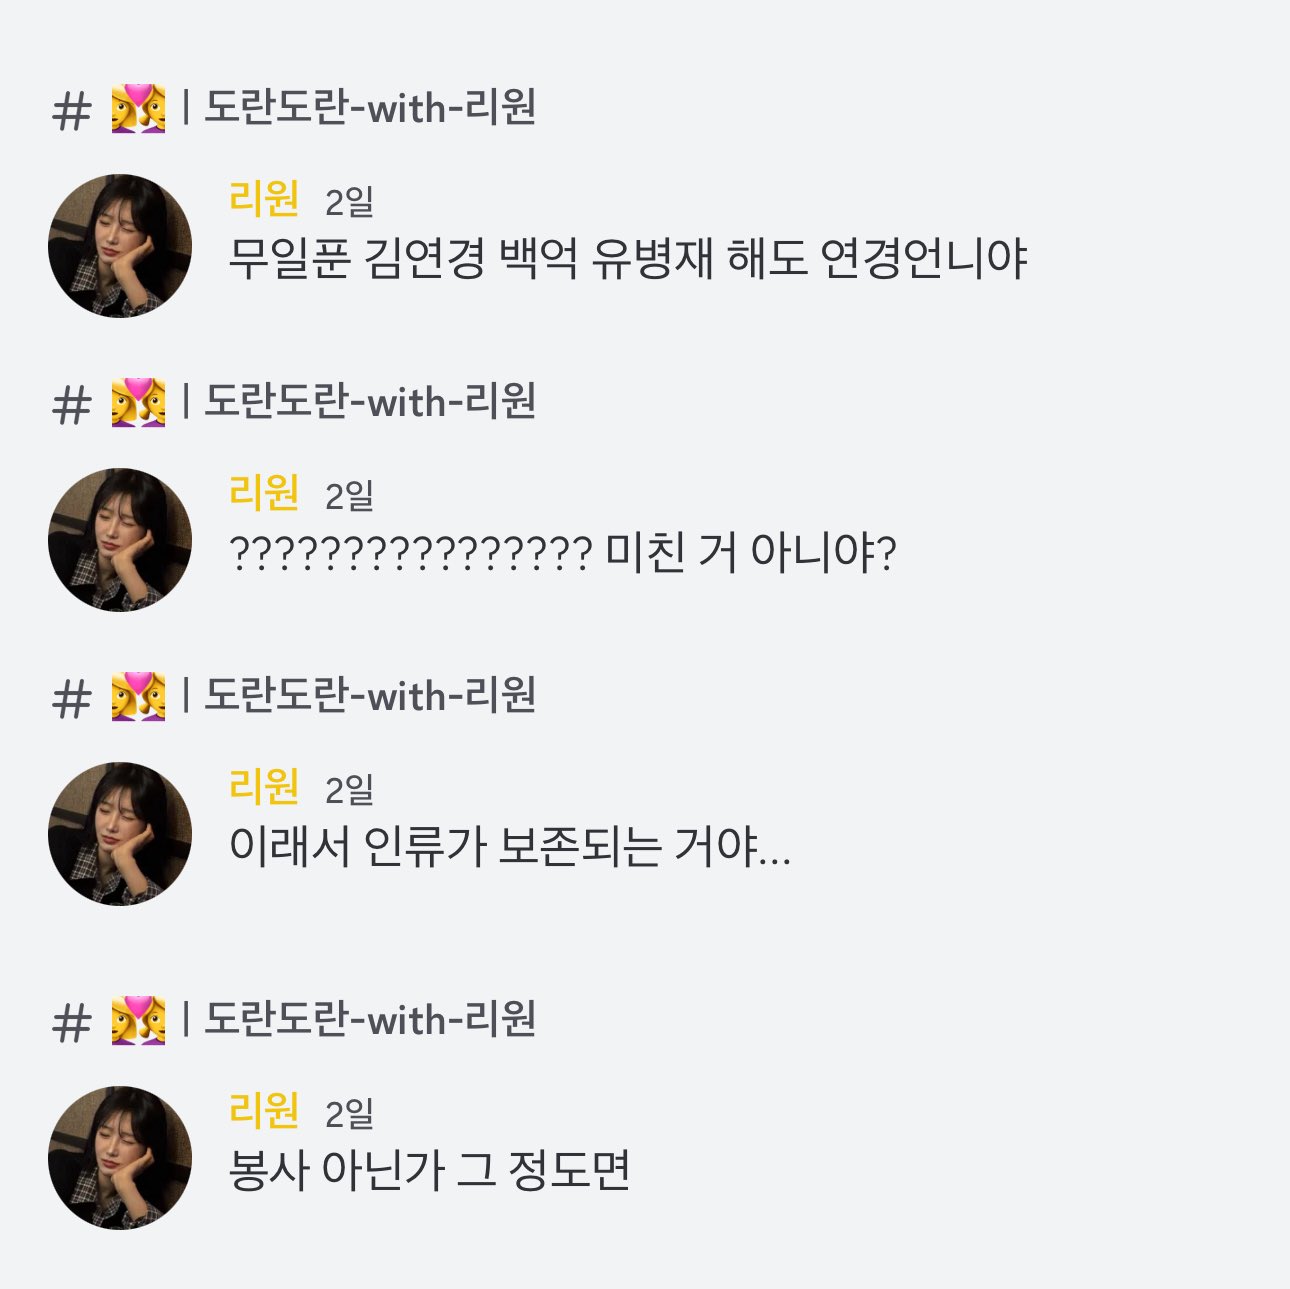Click the 리원 username above the 미친 거 아니야 message
The image size is (1290, 1289).
264,492
